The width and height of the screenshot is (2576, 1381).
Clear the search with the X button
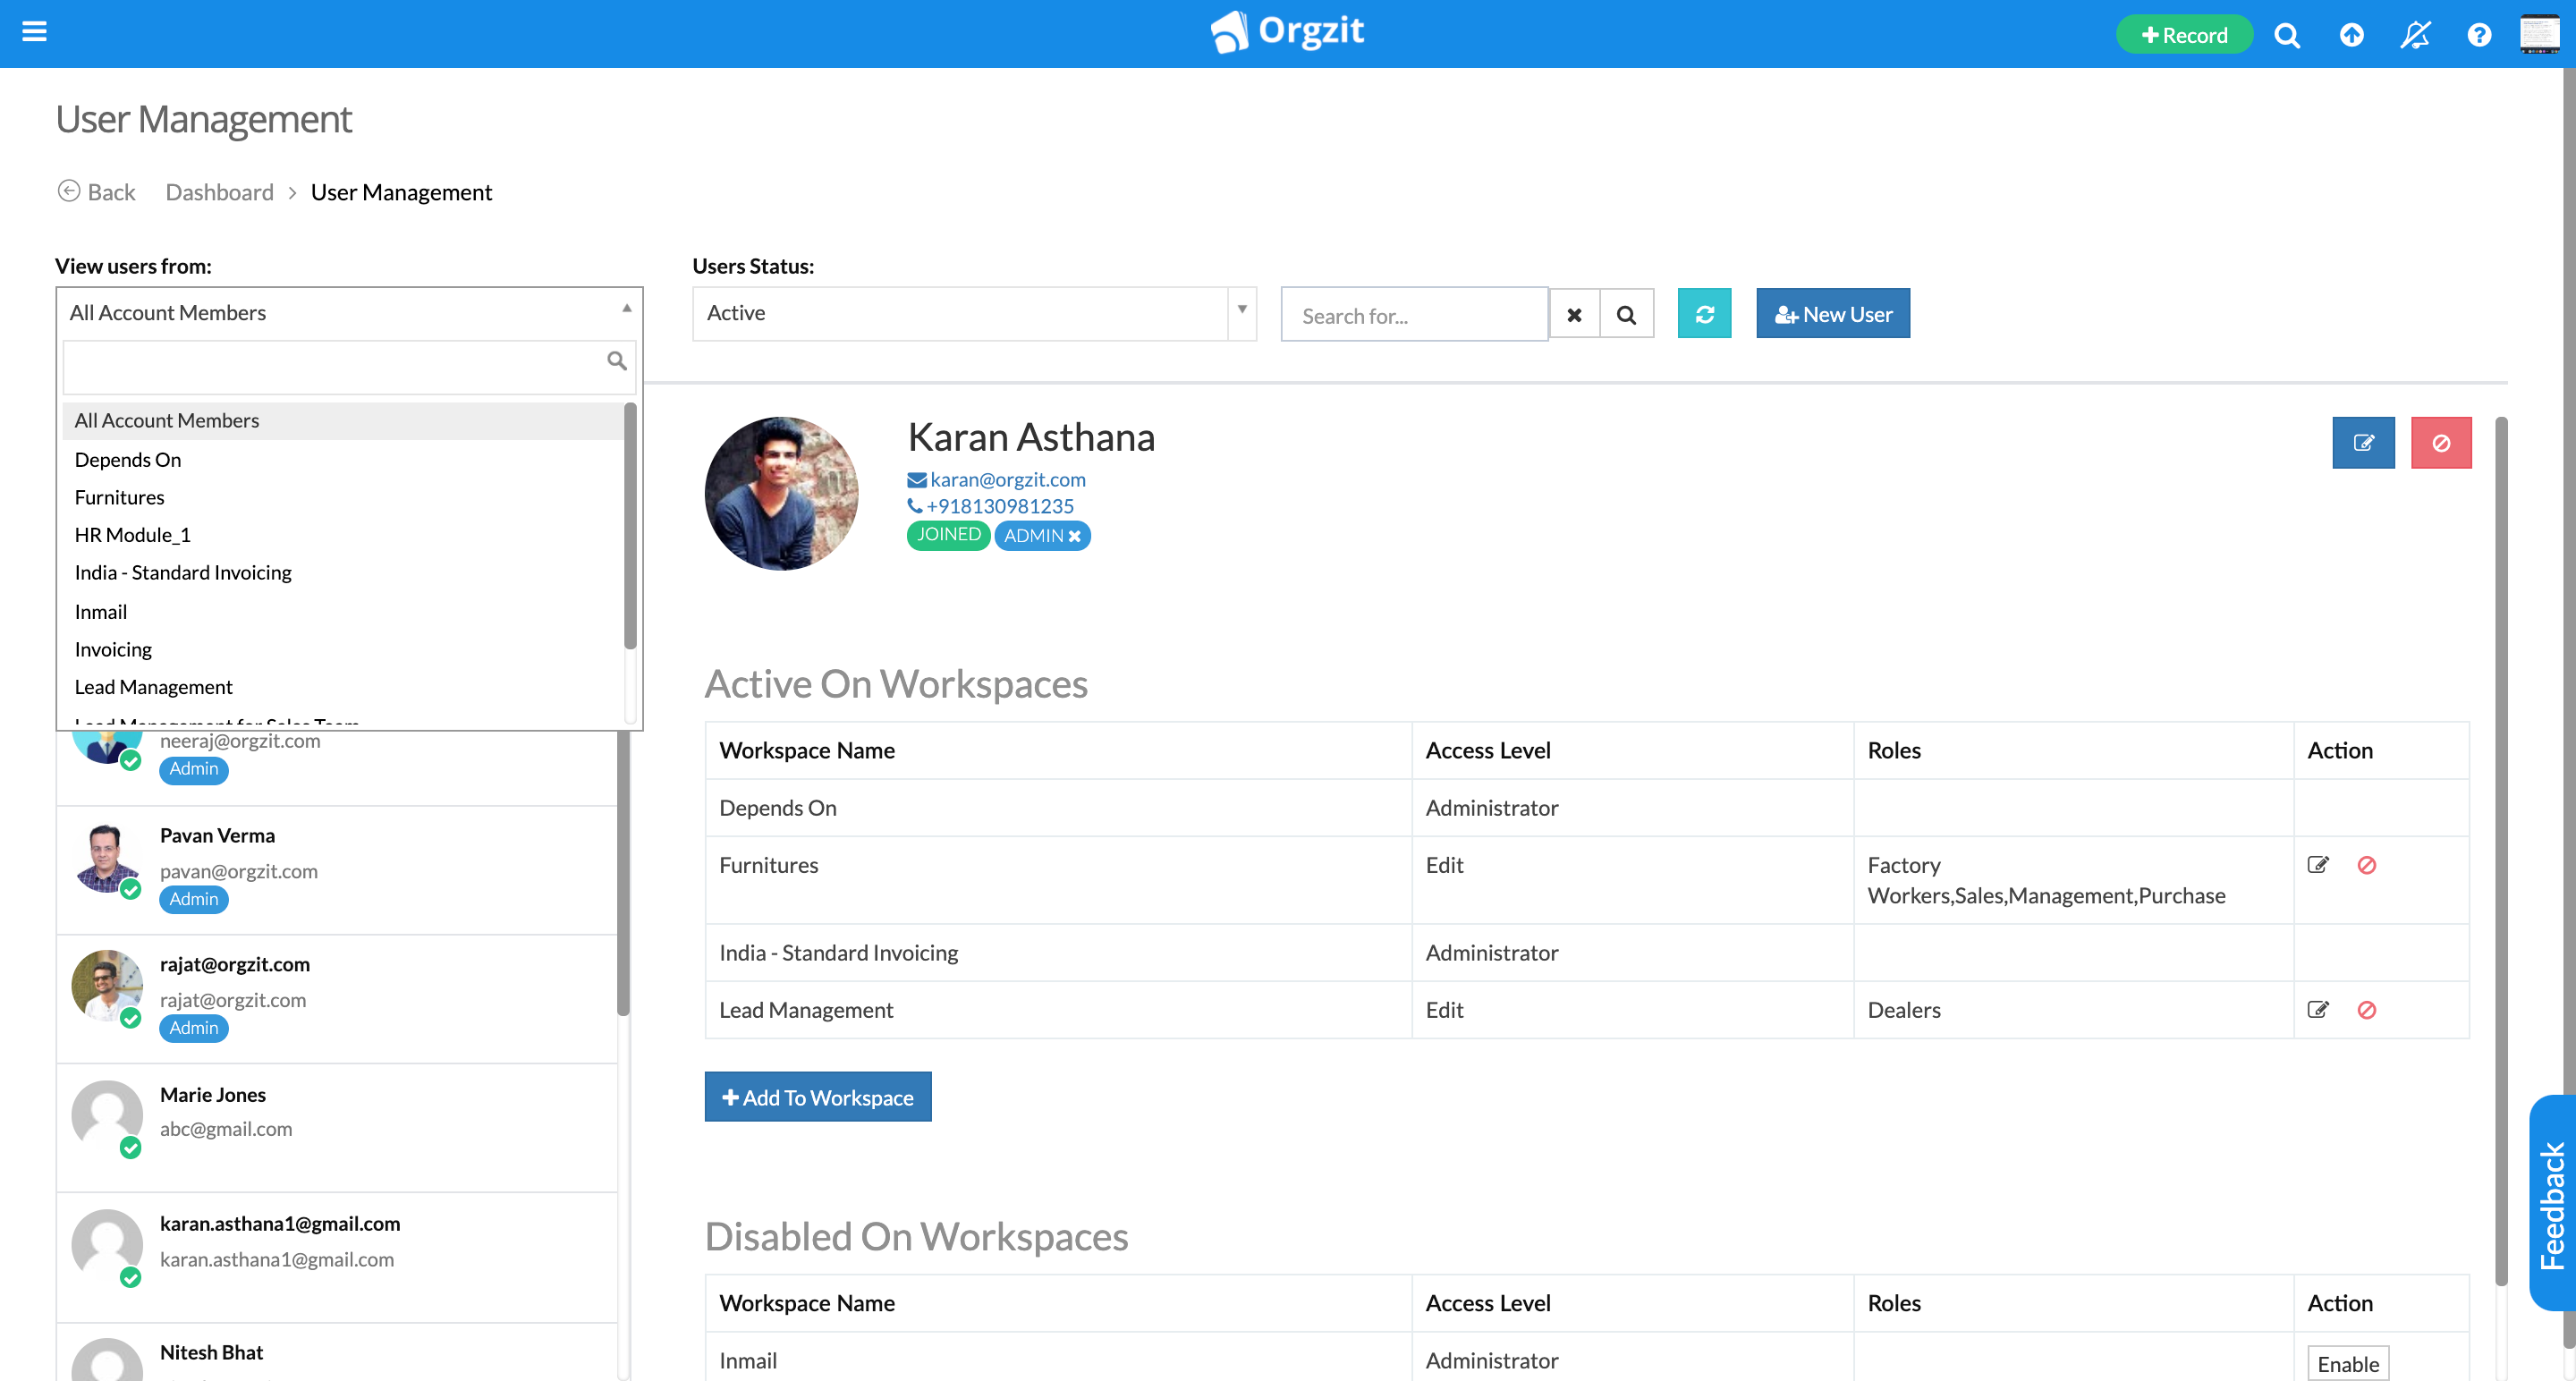pyautogui.click(x=1574, y=315)
